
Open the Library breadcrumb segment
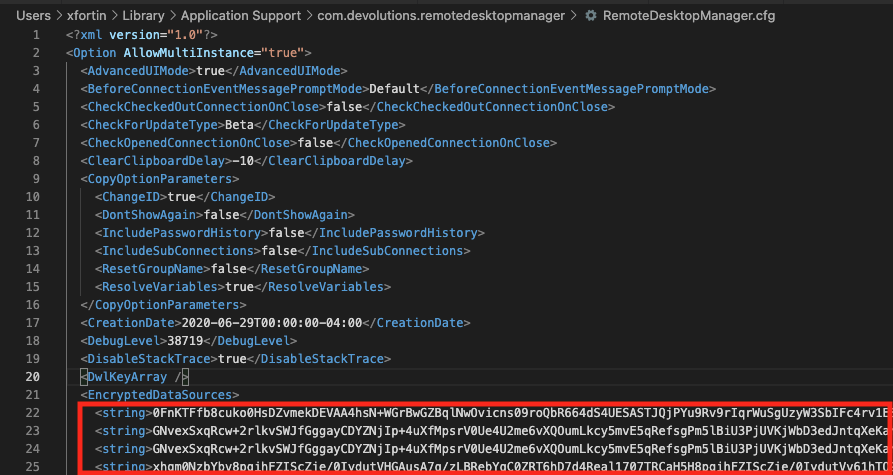pyautogui.click(x=143, y=15)
